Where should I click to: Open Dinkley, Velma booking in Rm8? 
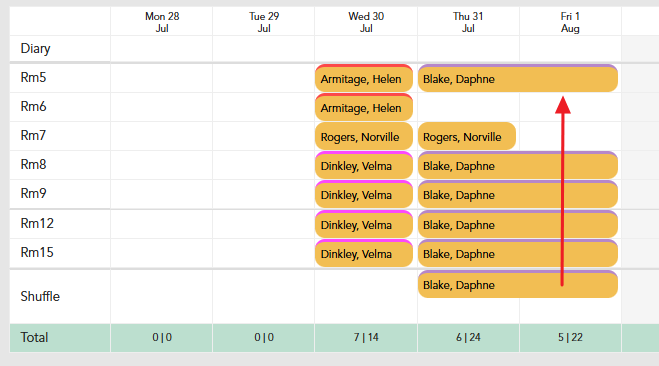click(x=364, y=165)
